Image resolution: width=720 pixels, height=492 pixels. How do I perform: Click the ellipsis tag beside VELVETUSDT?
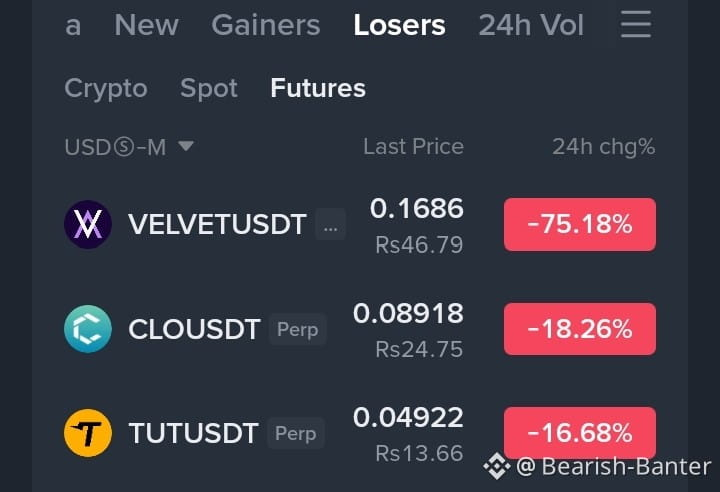click(x=331, y=225)
